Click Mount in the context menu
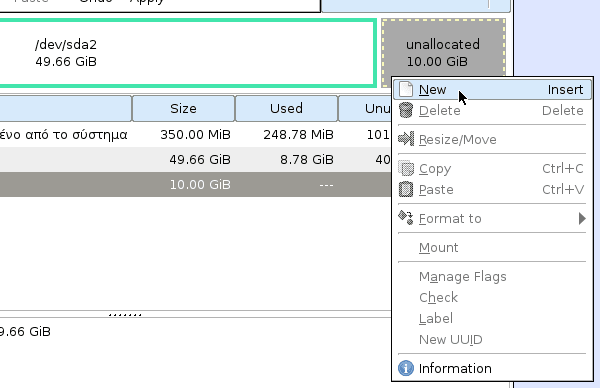Screen dimensions: 600x388 click(x=492, y=248)
